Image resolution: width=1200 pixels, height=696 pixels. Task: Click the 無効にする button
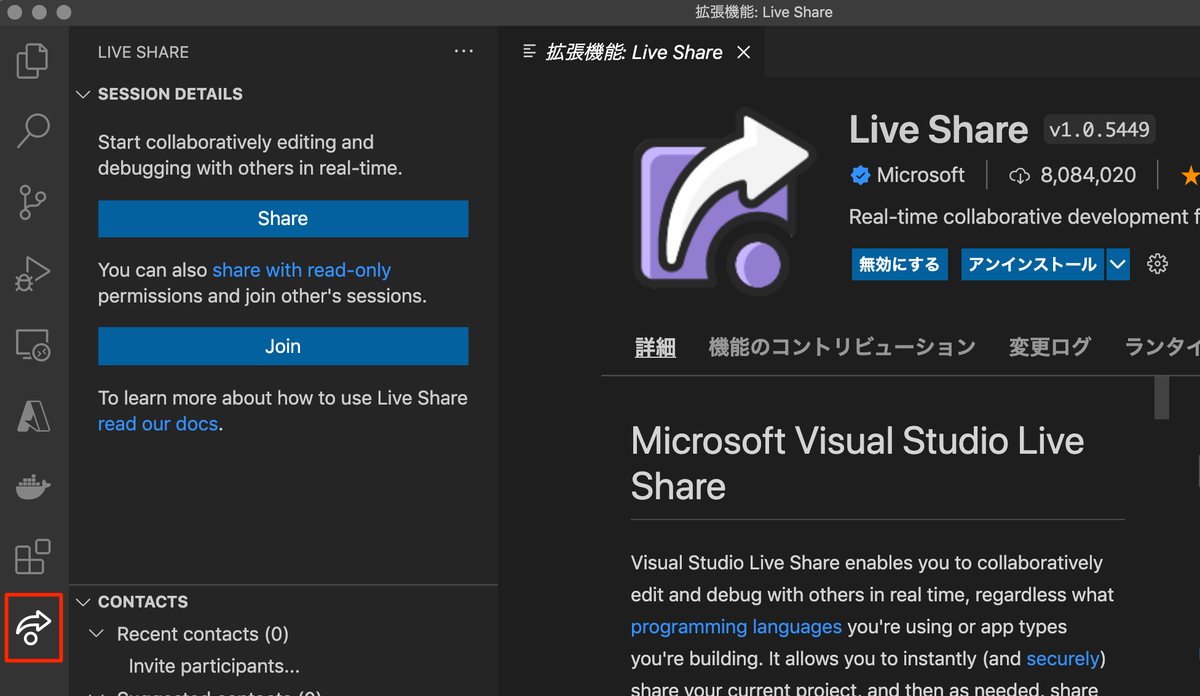click(900, 264)
